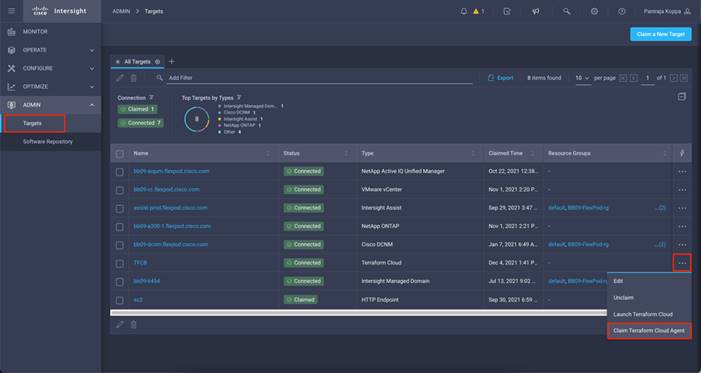Viewport: 701px width, 373px height.
Task: Open global search magnifier in header
Action: click(x=566, y=12)
